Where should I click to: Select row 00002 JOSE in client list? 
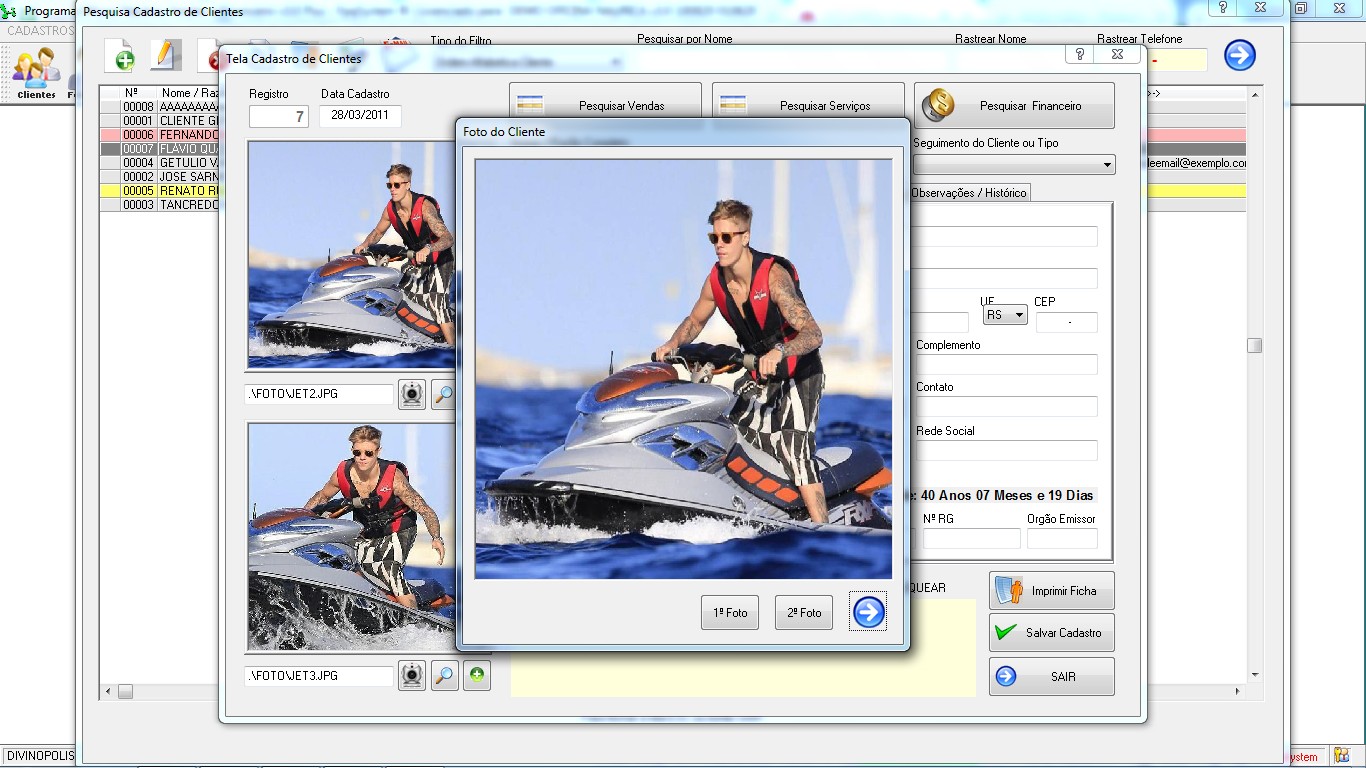pos(160,177)
